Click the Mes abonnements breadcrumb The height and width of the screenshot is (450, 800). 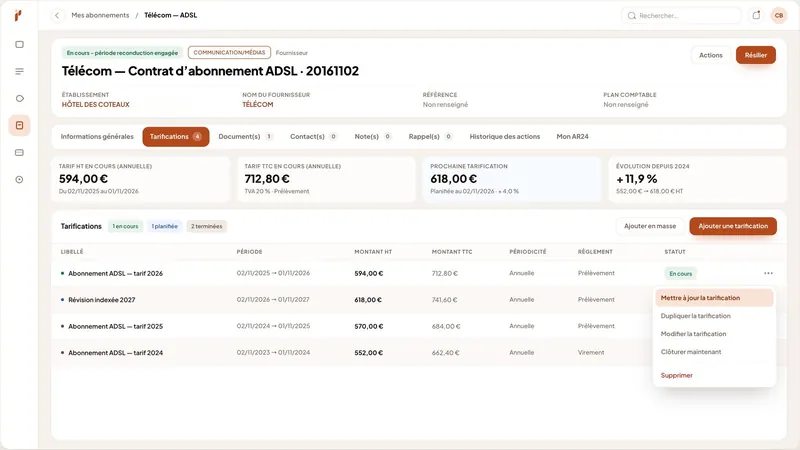[x=100, y=15]
